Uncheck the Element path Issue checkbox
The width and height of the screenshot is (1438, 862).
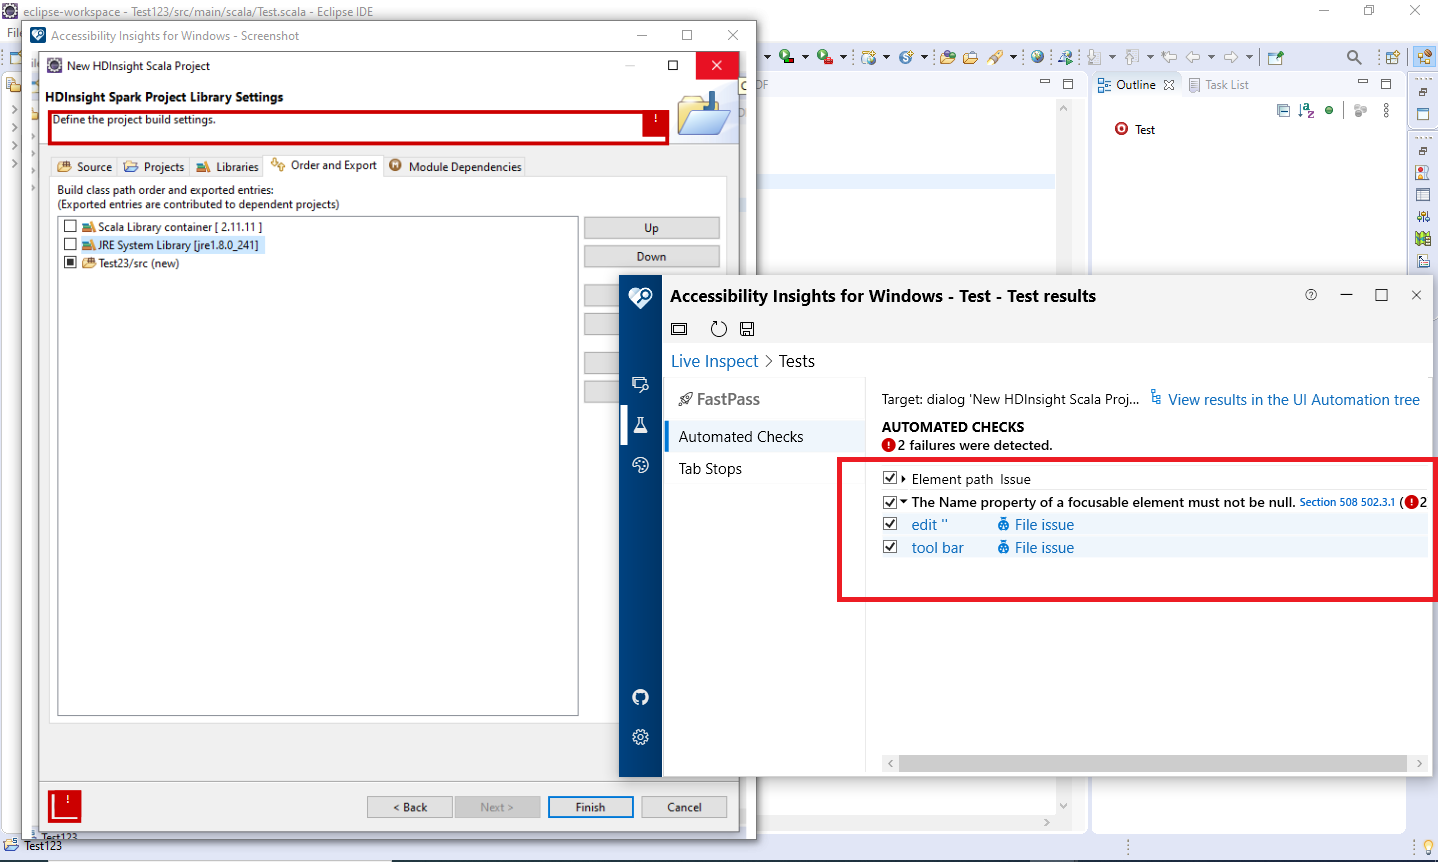[890, 478]
